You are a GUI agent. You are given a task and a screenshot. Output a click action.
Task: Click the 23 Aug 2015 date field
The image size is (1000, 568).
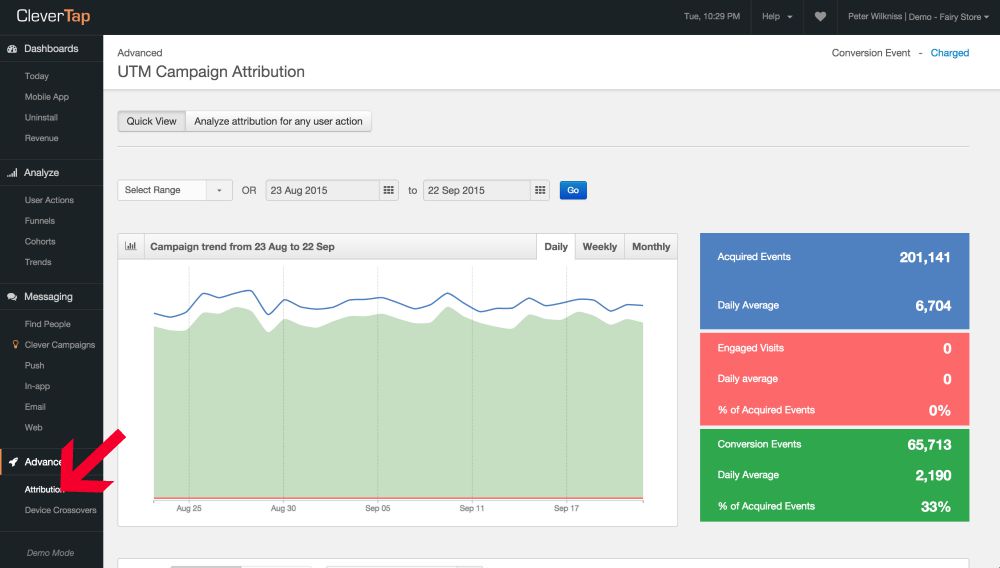pyautogui.click(x=322, y=190)
